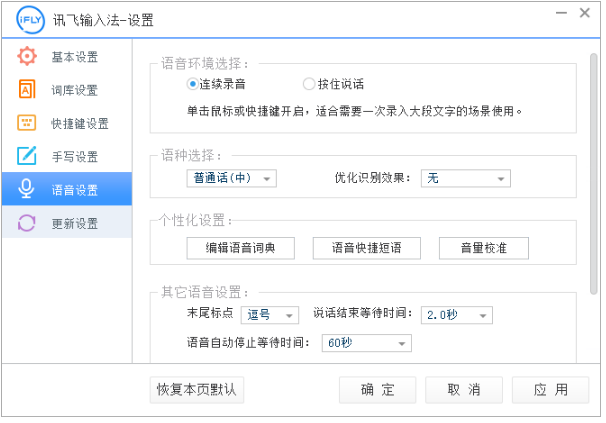Click the gear icon for 基本设置
Viewport: 606px width, 423px height.
coord(27,56)
